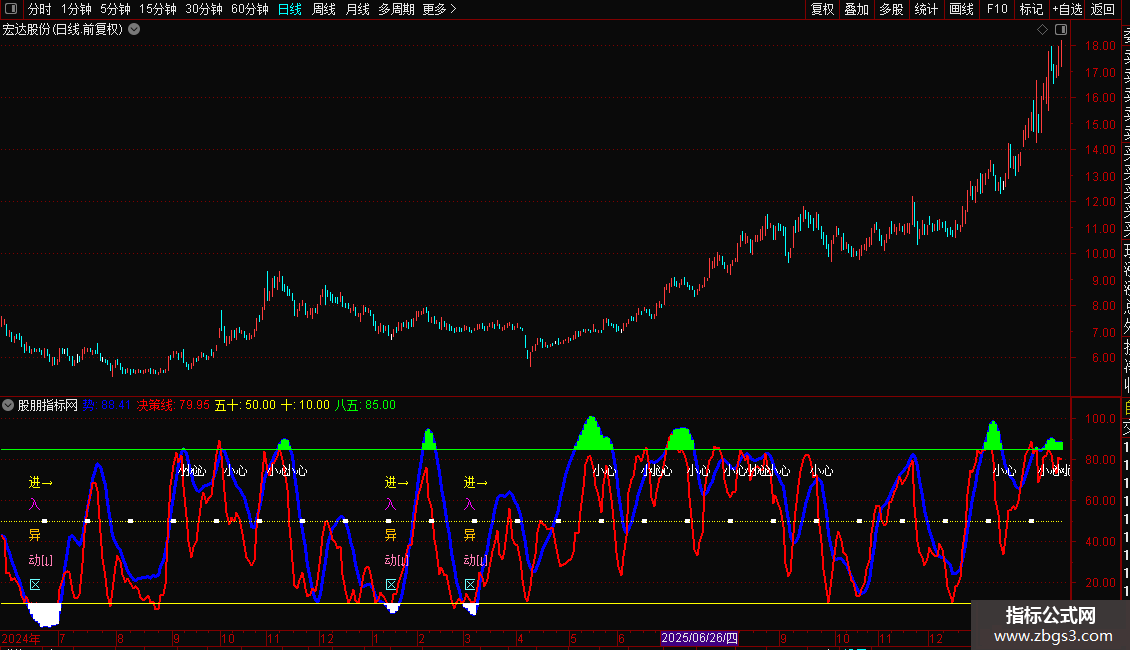Open F10 company information

click(x=997, y=9)
